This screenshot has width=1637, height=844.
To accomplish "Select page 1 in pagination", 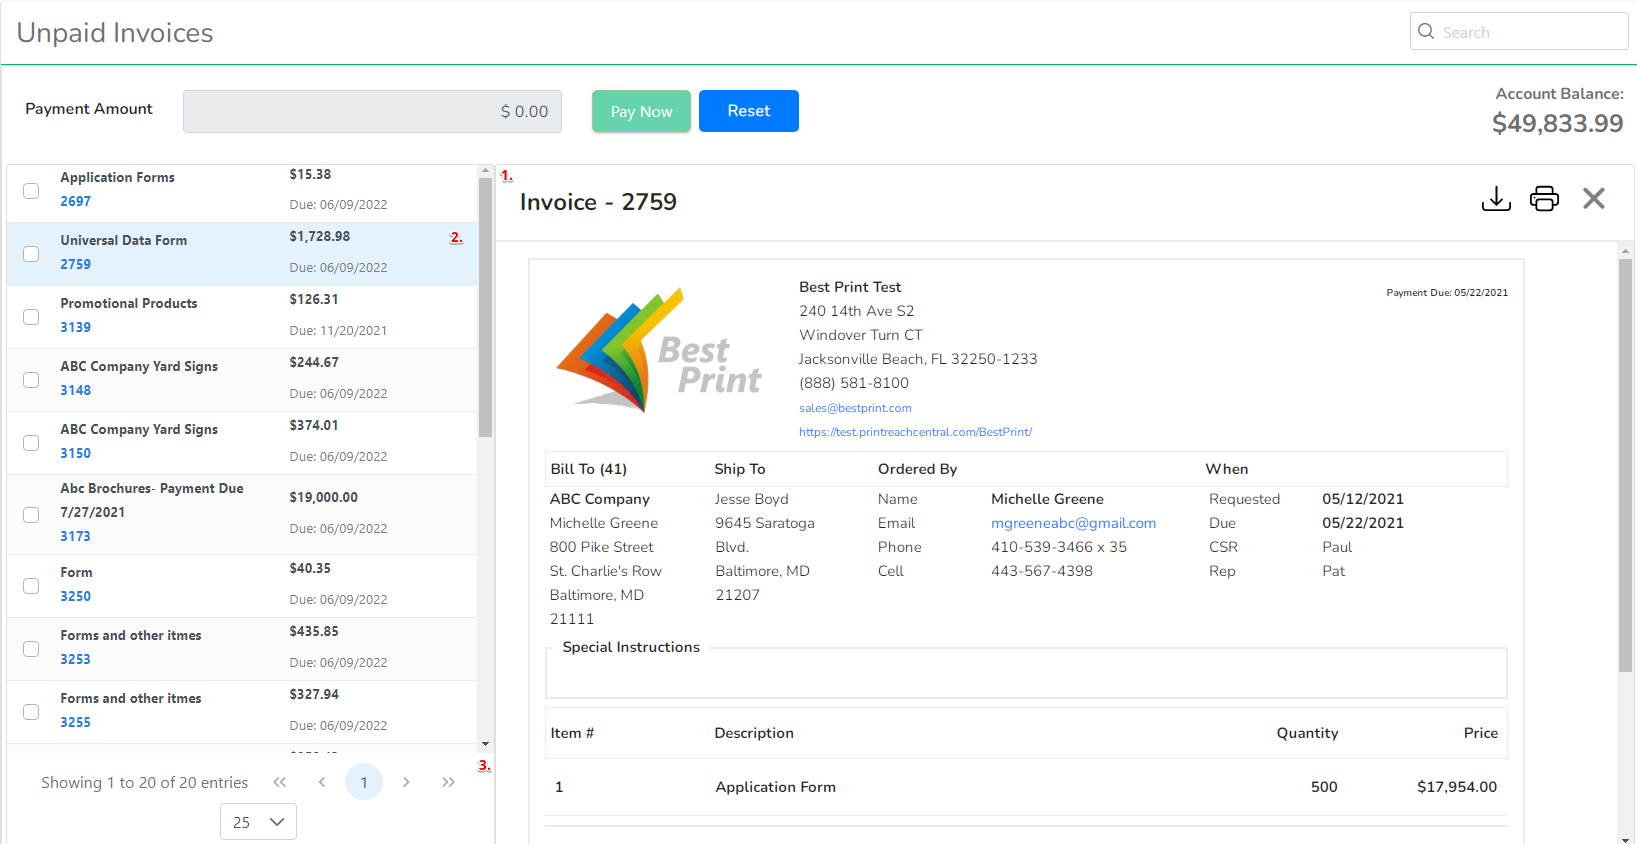I will coord(364,782).
